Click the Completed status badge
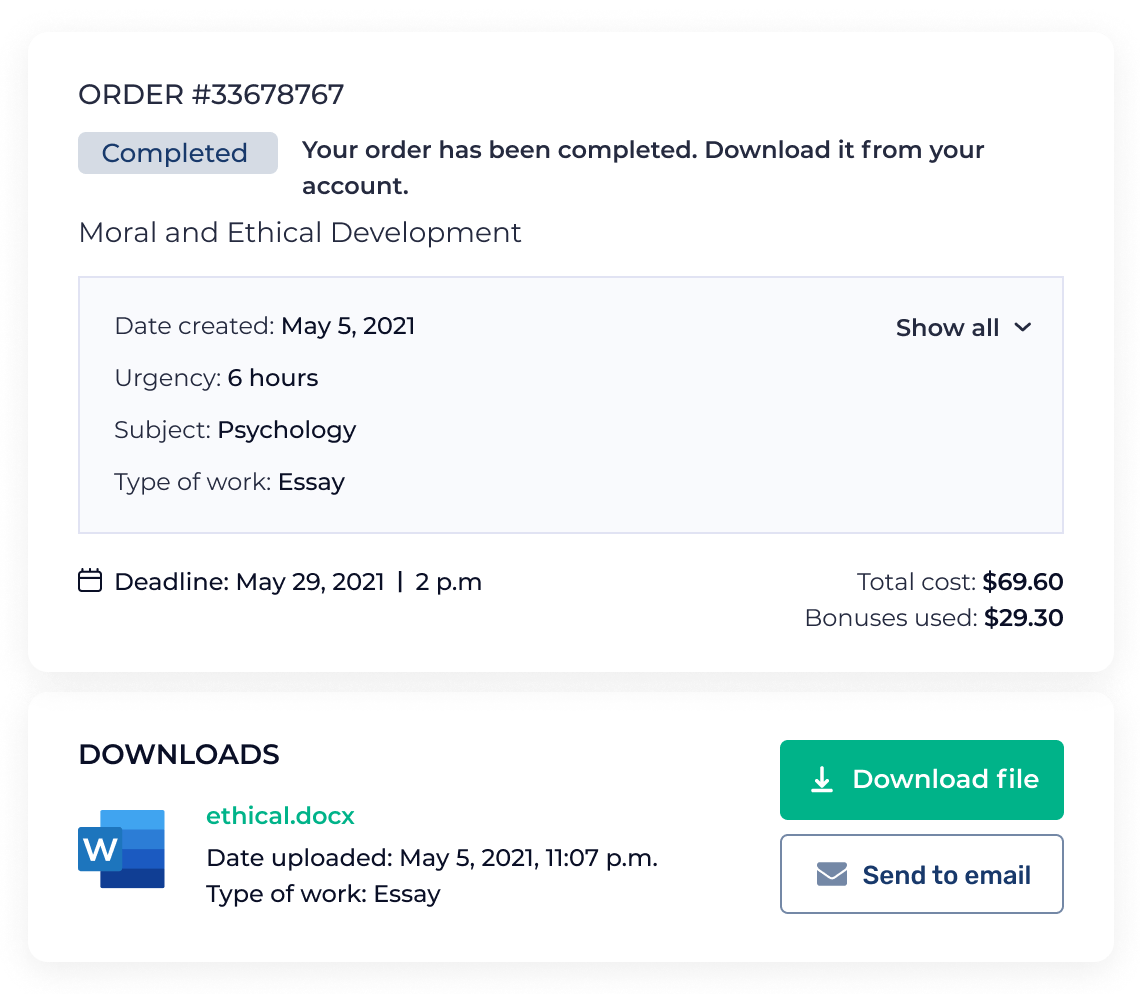The height and width of the screenshot is (994, 1140). click(x=177, y=153)
